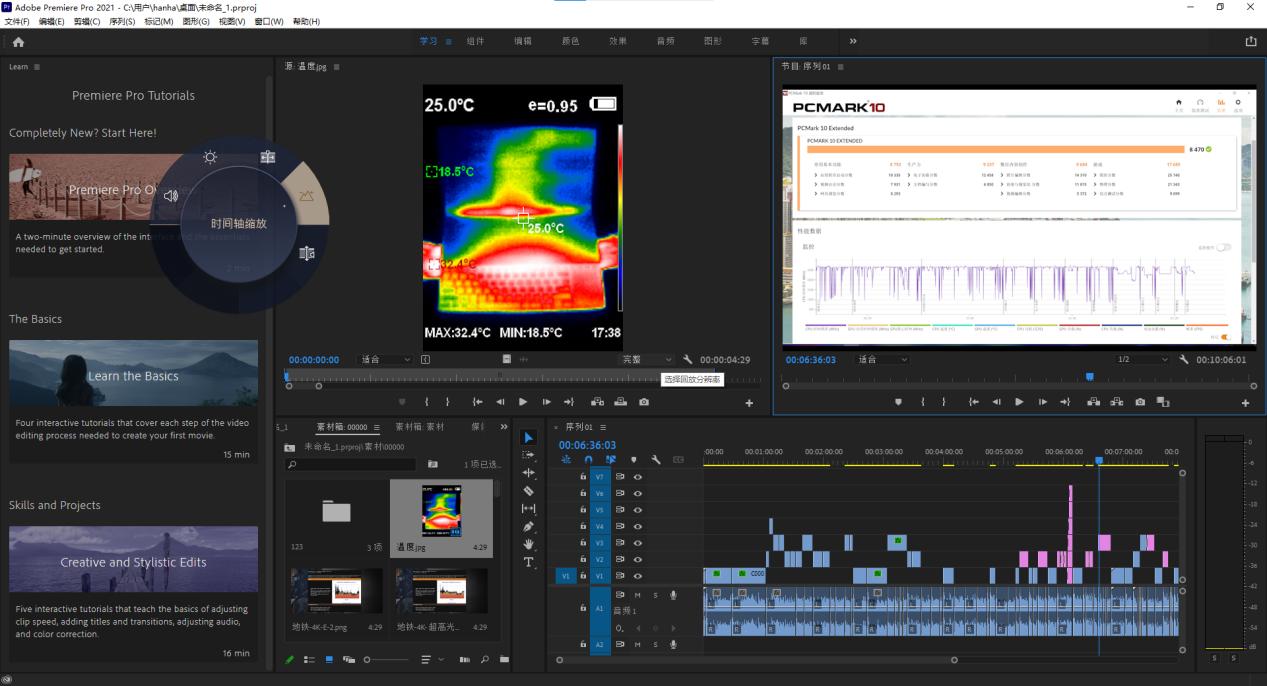Play the sequence in the Program monitor

(x=1019, y=402)
